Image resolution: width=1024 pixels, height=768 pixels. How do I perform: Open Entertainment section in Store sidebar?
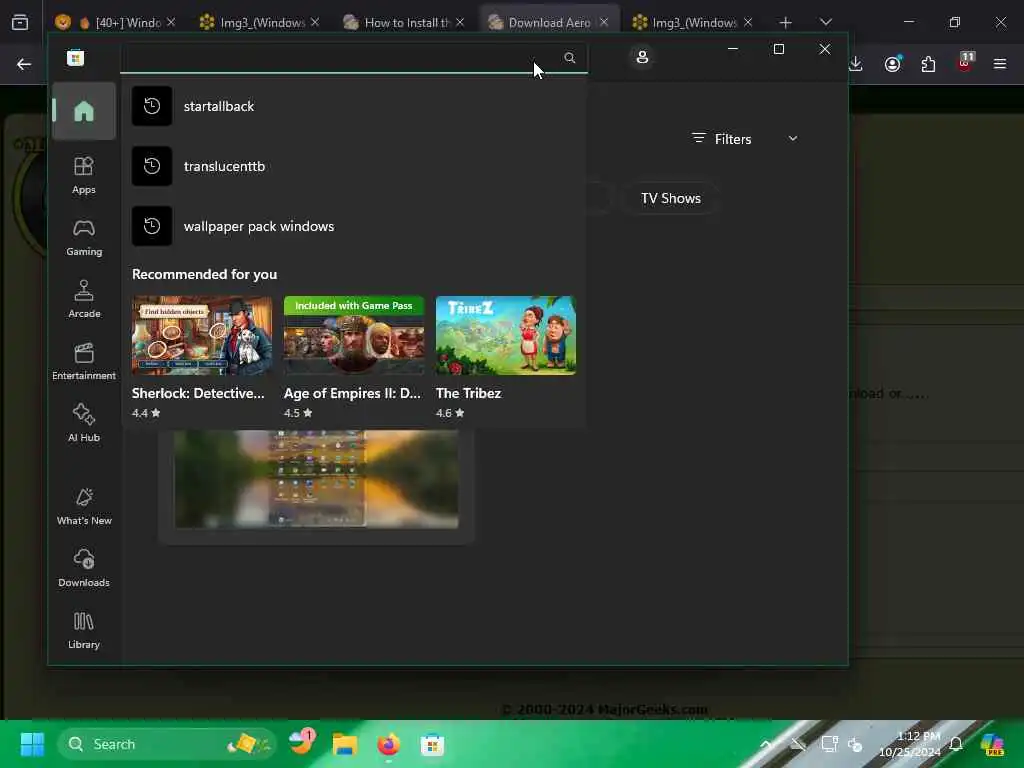[84, 362]
